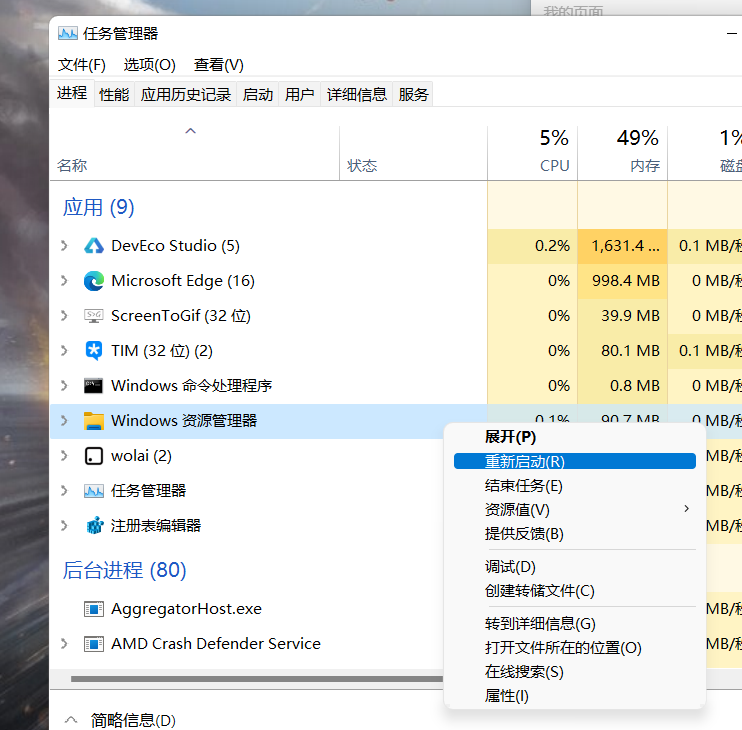Expand the wolai (2) group
Viewport: 742px width, 730px height.
[64, 456]
